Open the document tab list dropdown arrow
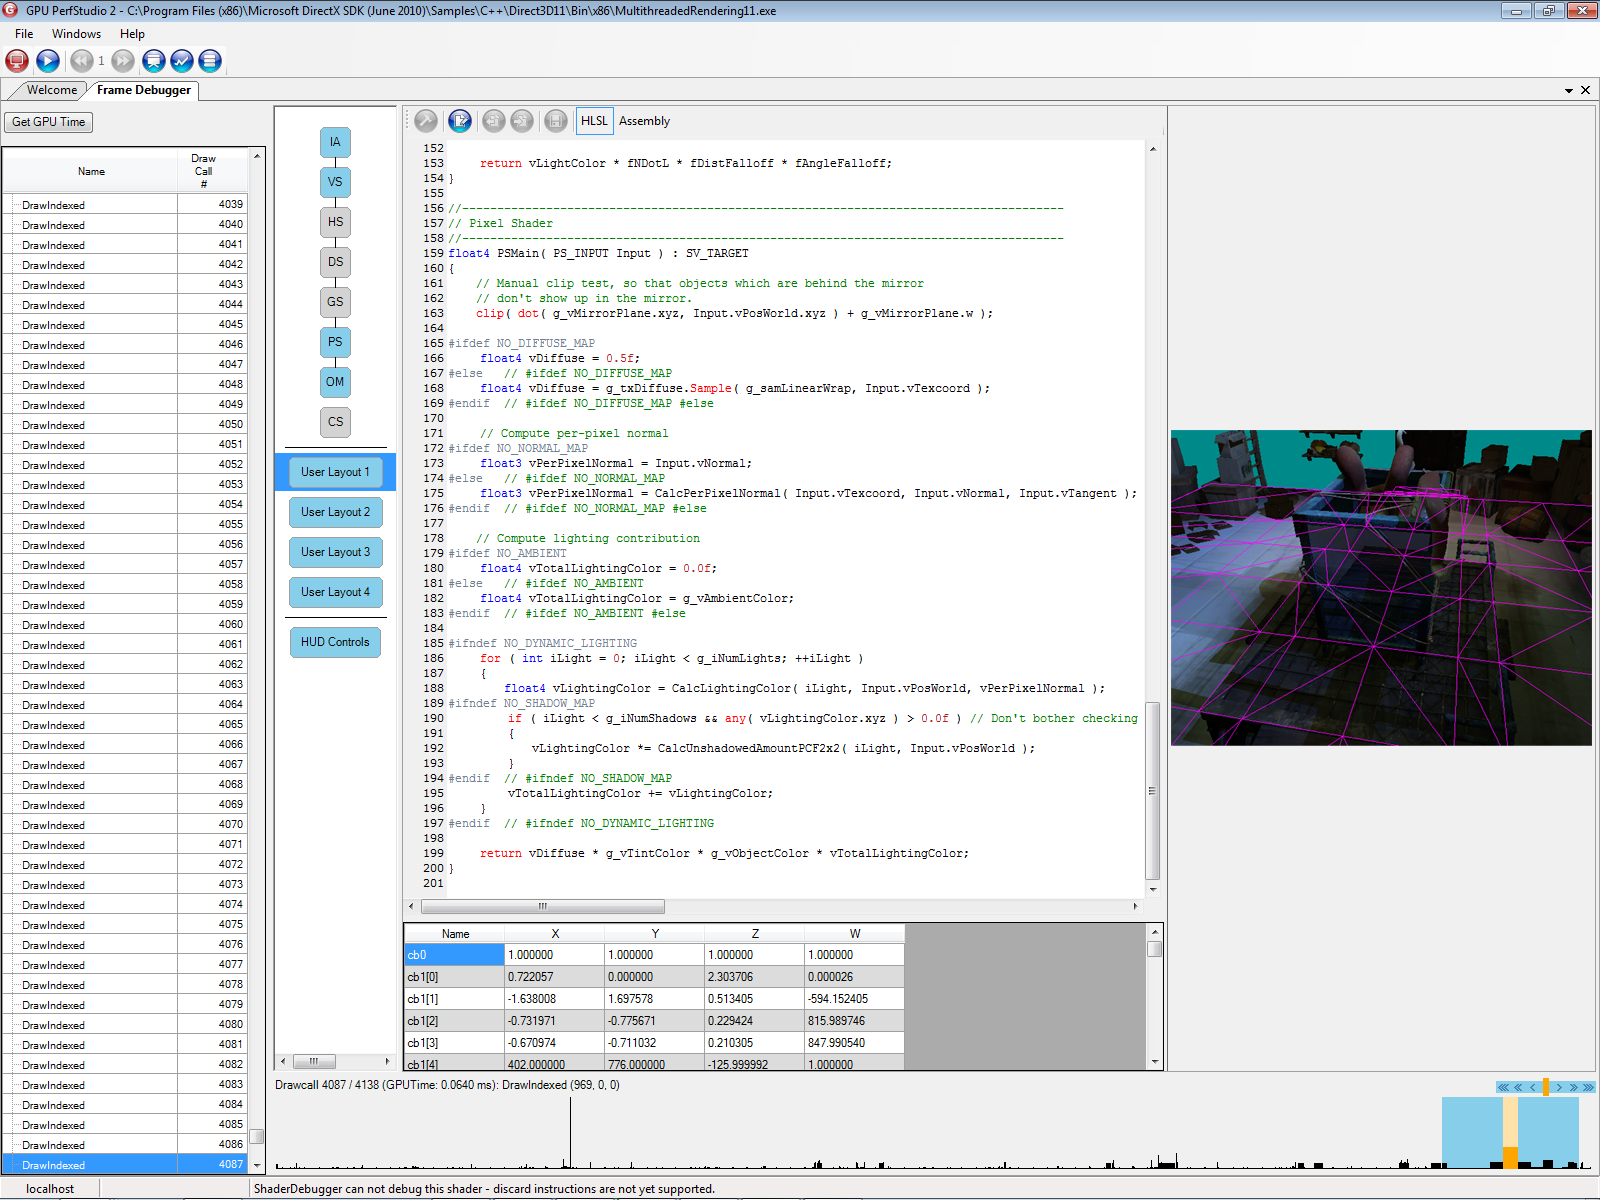 [1569, 91]
